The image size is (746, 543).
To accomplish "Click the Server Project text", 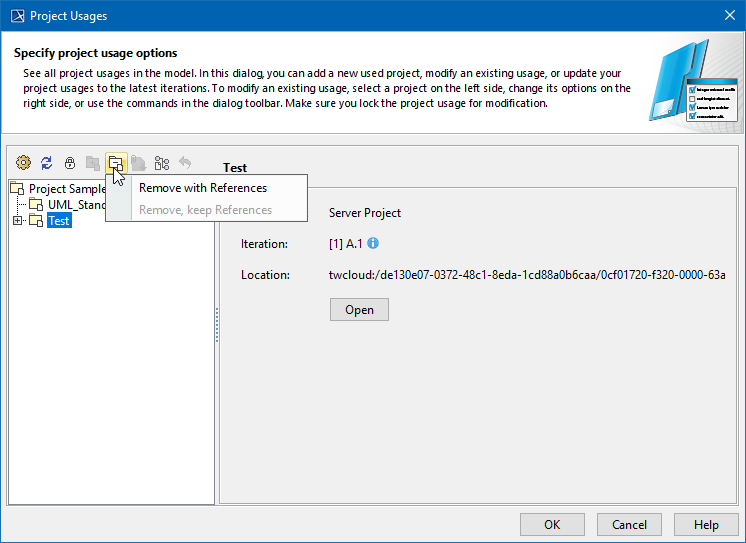I will 364,213.
